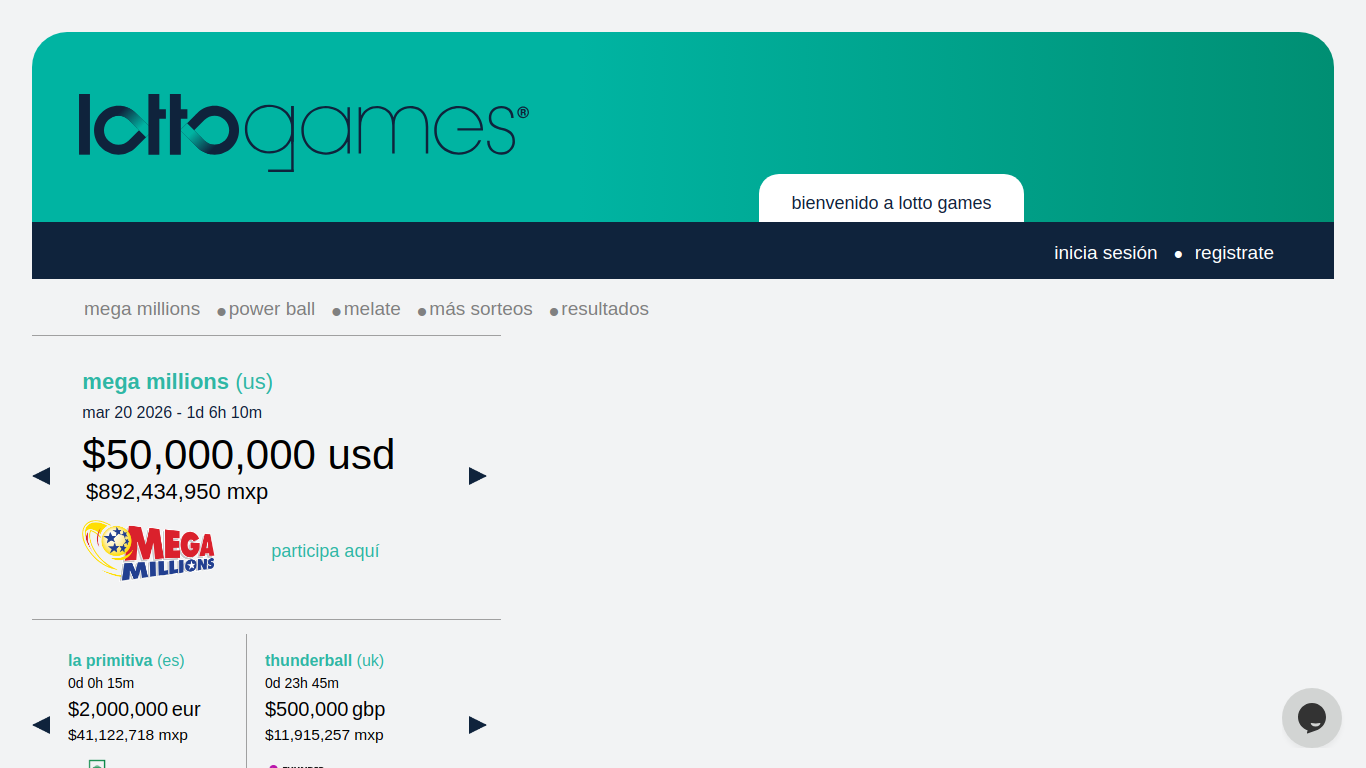Open the chat support bubble
Screen dimensions: 1366x768
coord(1311,717)
